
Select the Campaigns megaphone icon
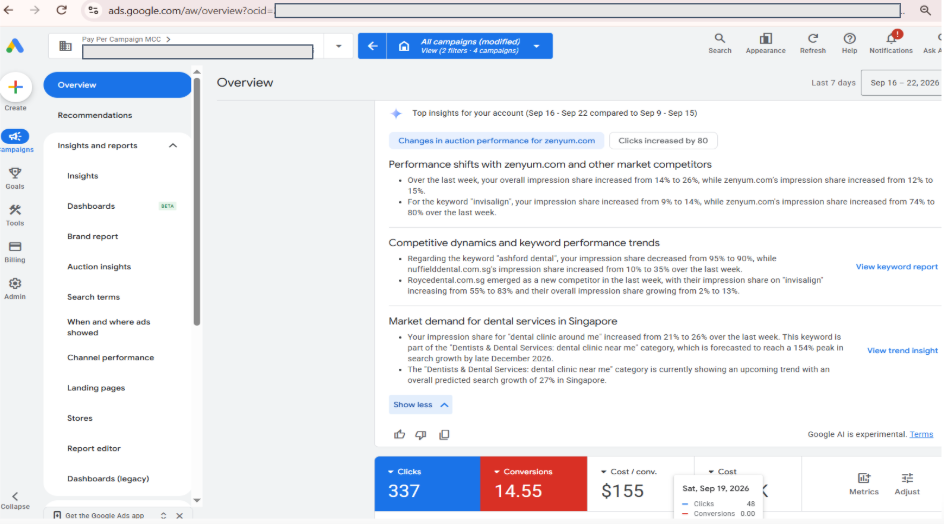[15, 137]
